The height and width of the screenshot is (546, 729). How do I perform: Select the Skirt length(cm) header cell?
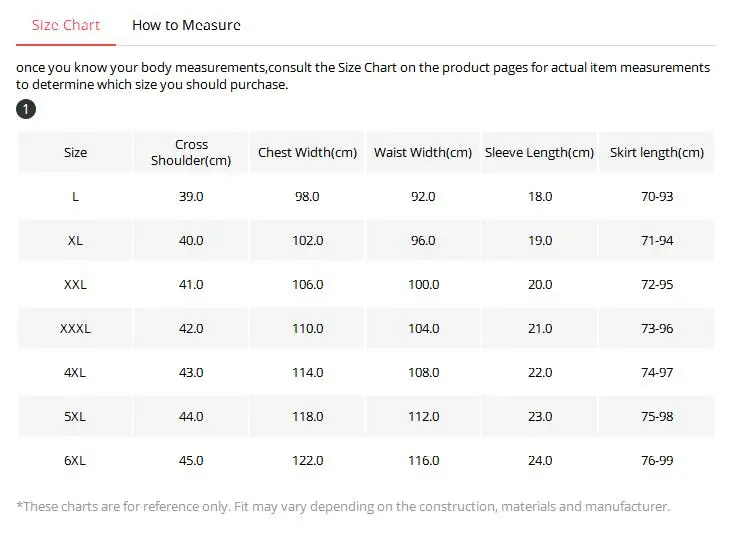pyautogui.click(x=656, y=152)
